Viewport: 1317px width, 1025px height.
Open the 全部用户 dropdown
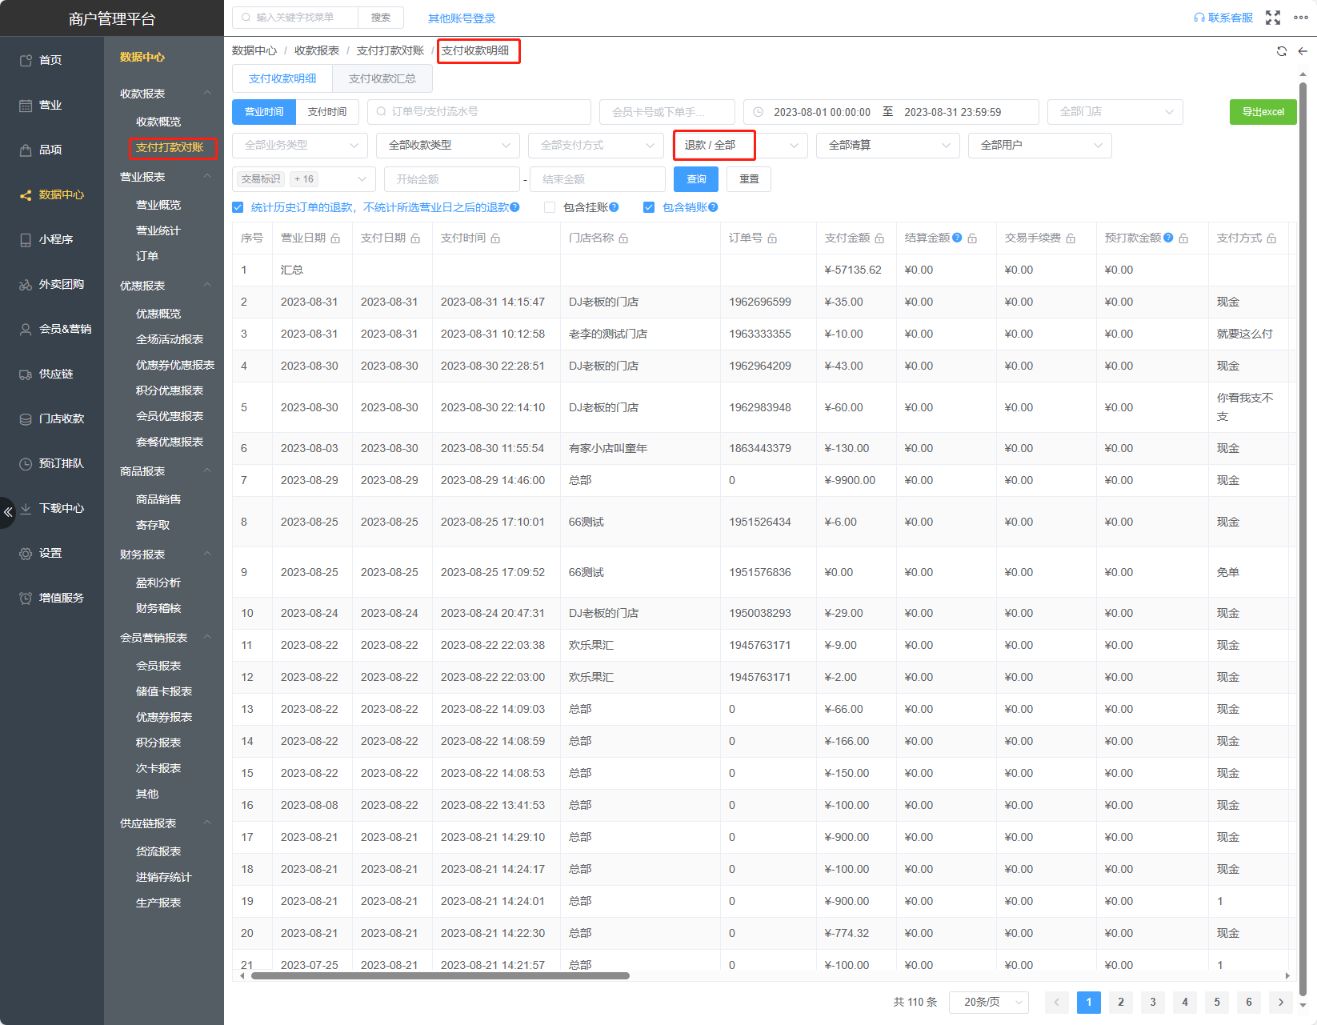pos(1040,145)
